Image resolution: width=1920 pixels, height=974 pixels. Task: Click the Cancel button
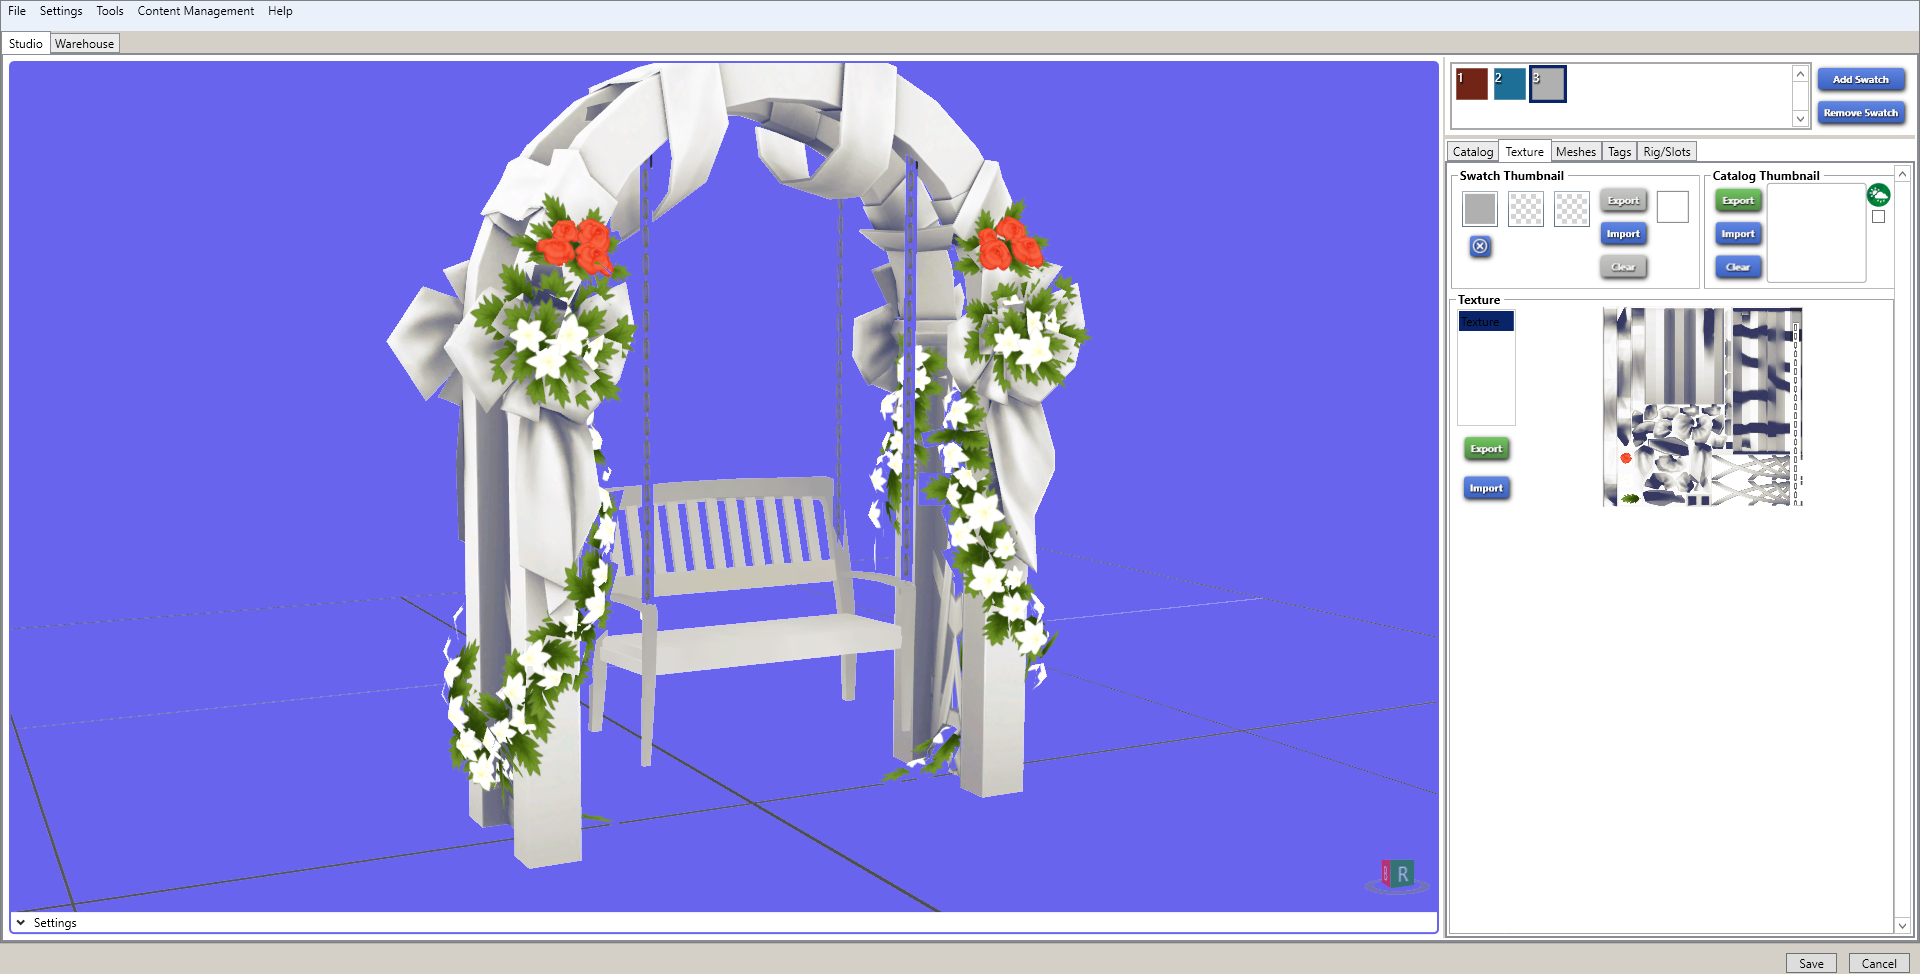(x=1879, y=963)
